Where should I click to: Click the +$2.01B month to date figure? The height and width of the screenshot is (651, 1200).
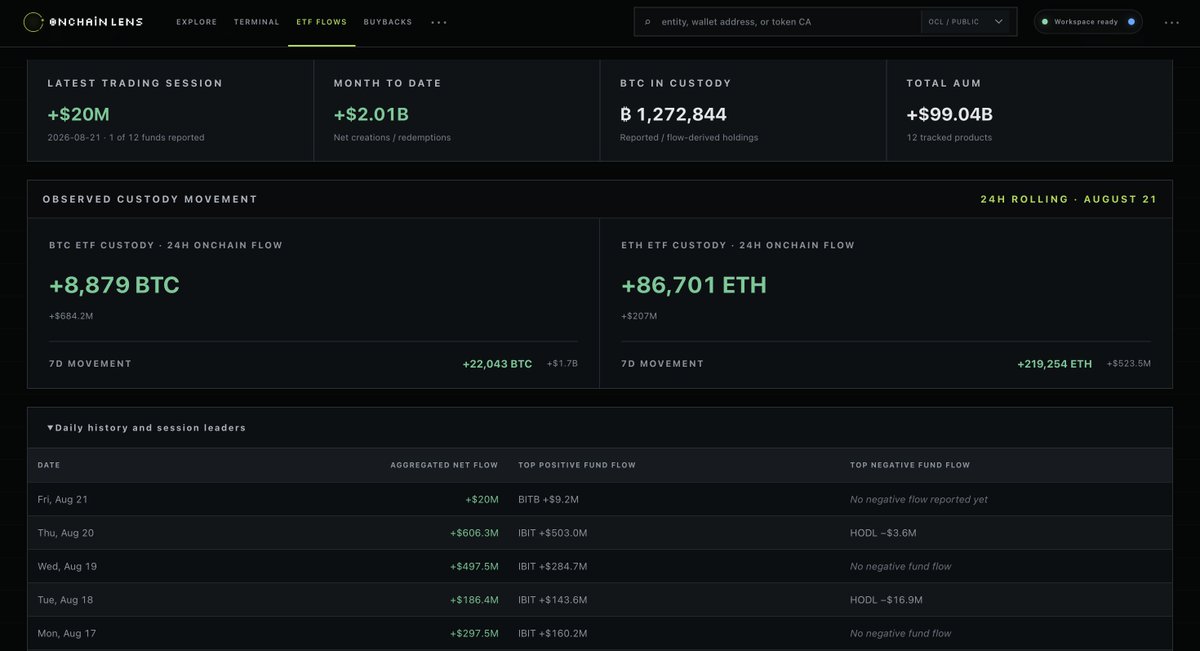point(371,114)
